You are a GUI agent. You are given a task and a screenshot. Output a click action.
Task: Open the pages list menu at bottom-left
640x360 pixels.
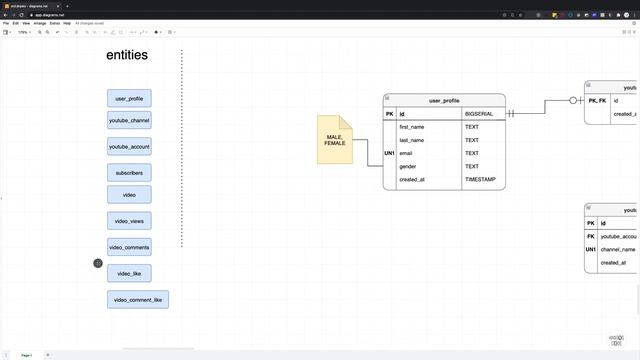(x=6, y=355)
